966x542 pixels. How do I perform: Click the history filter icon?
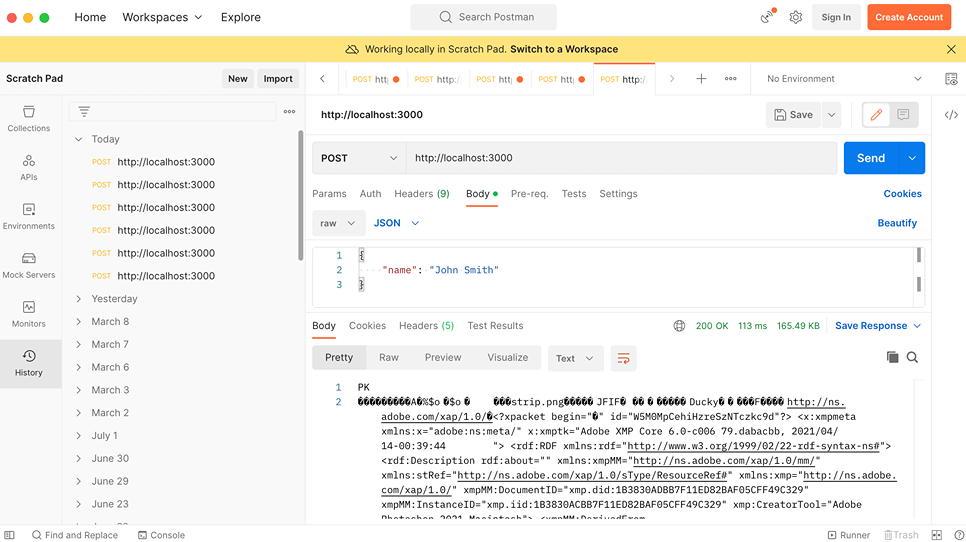pos(84,111)
